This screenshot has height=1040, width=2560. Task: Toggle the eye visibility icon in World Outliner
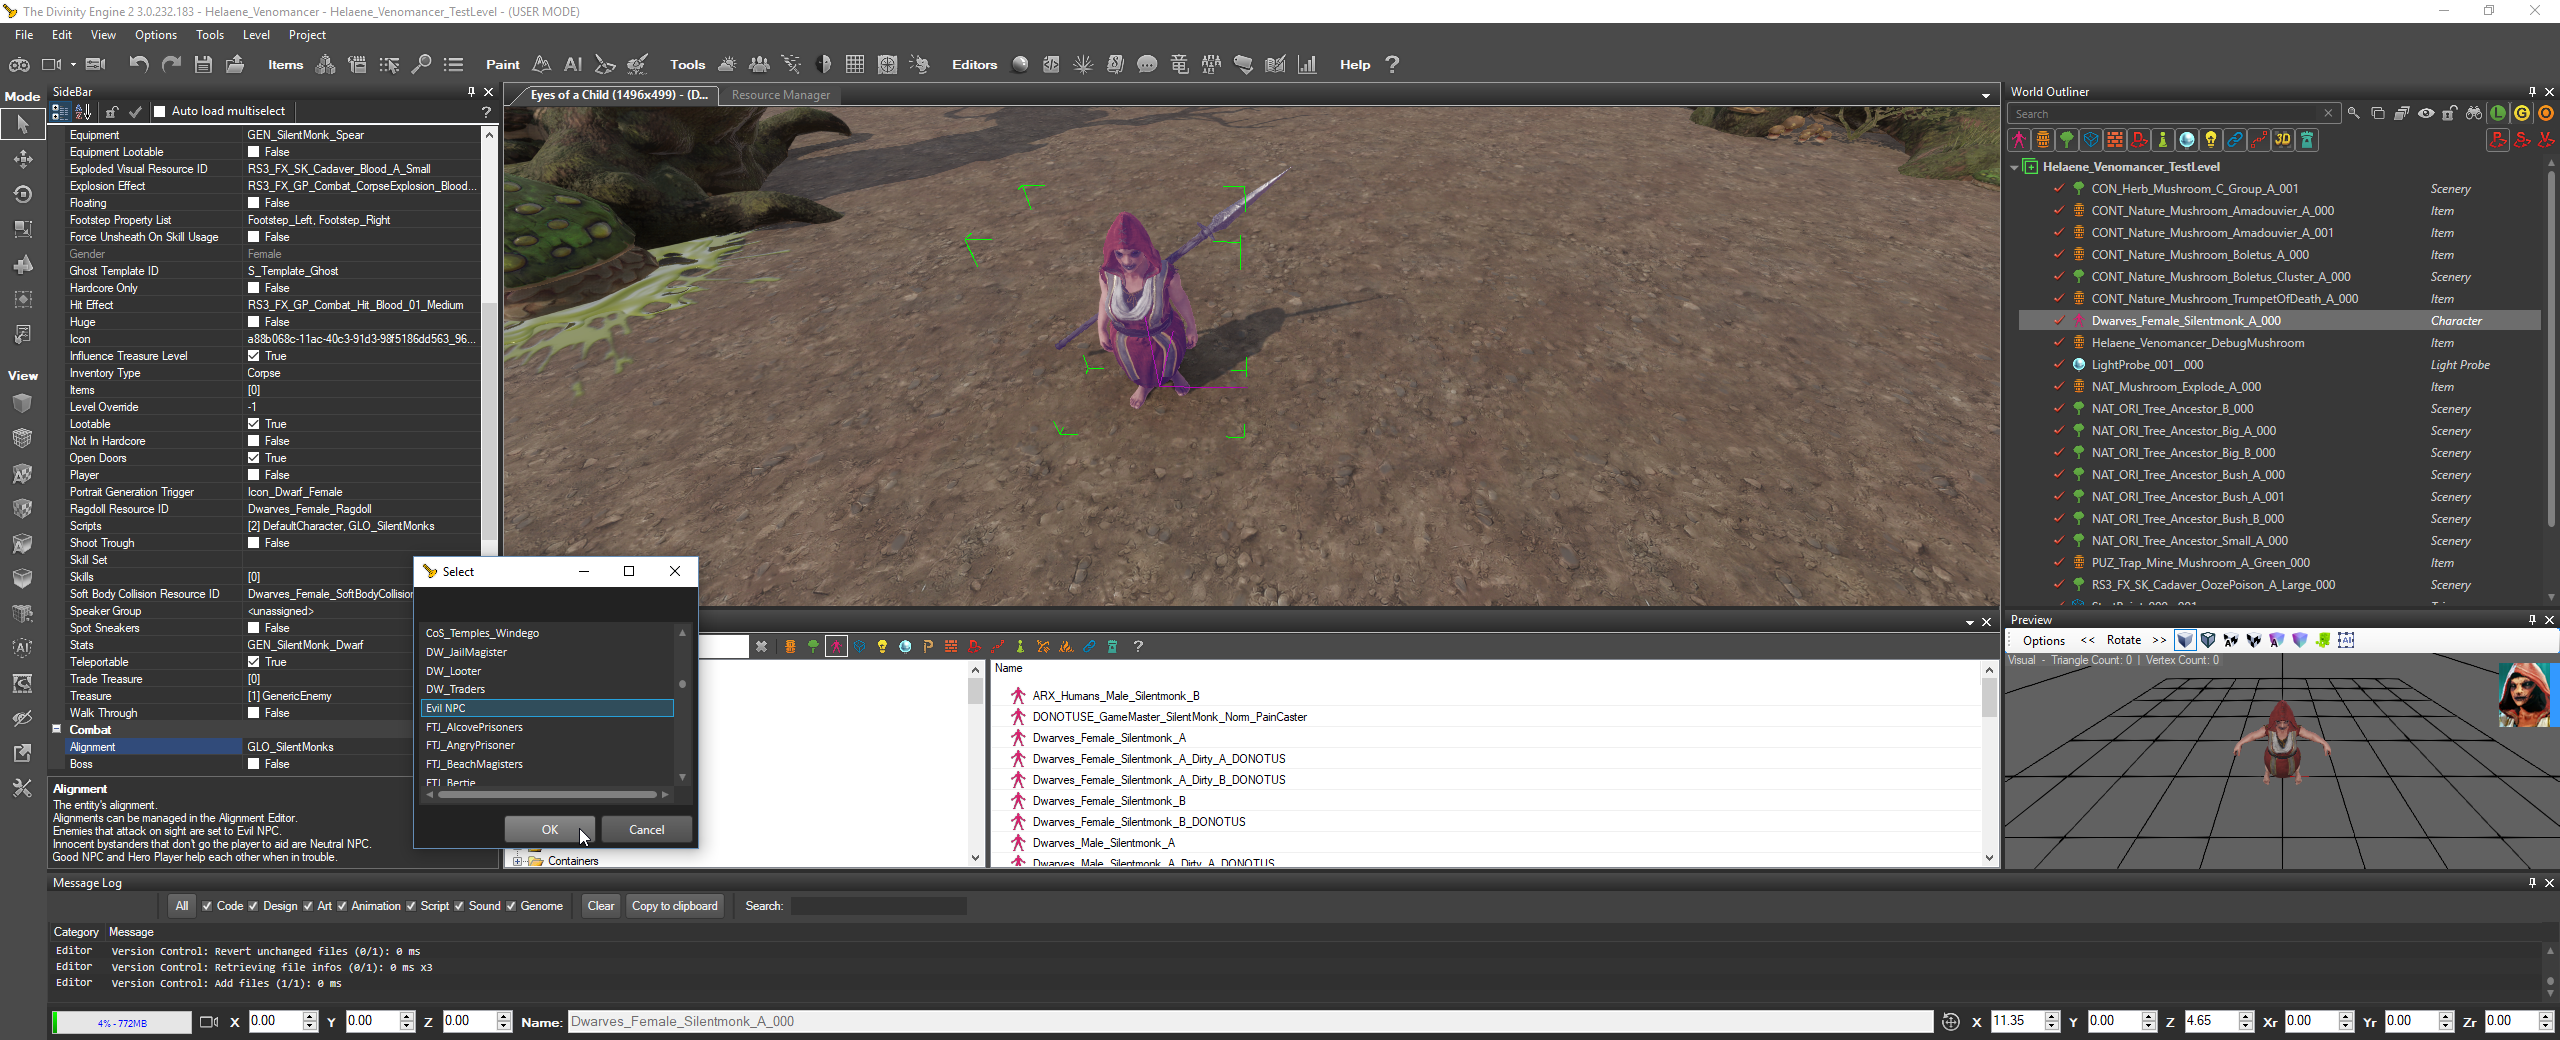click(x=2426, y=113)
